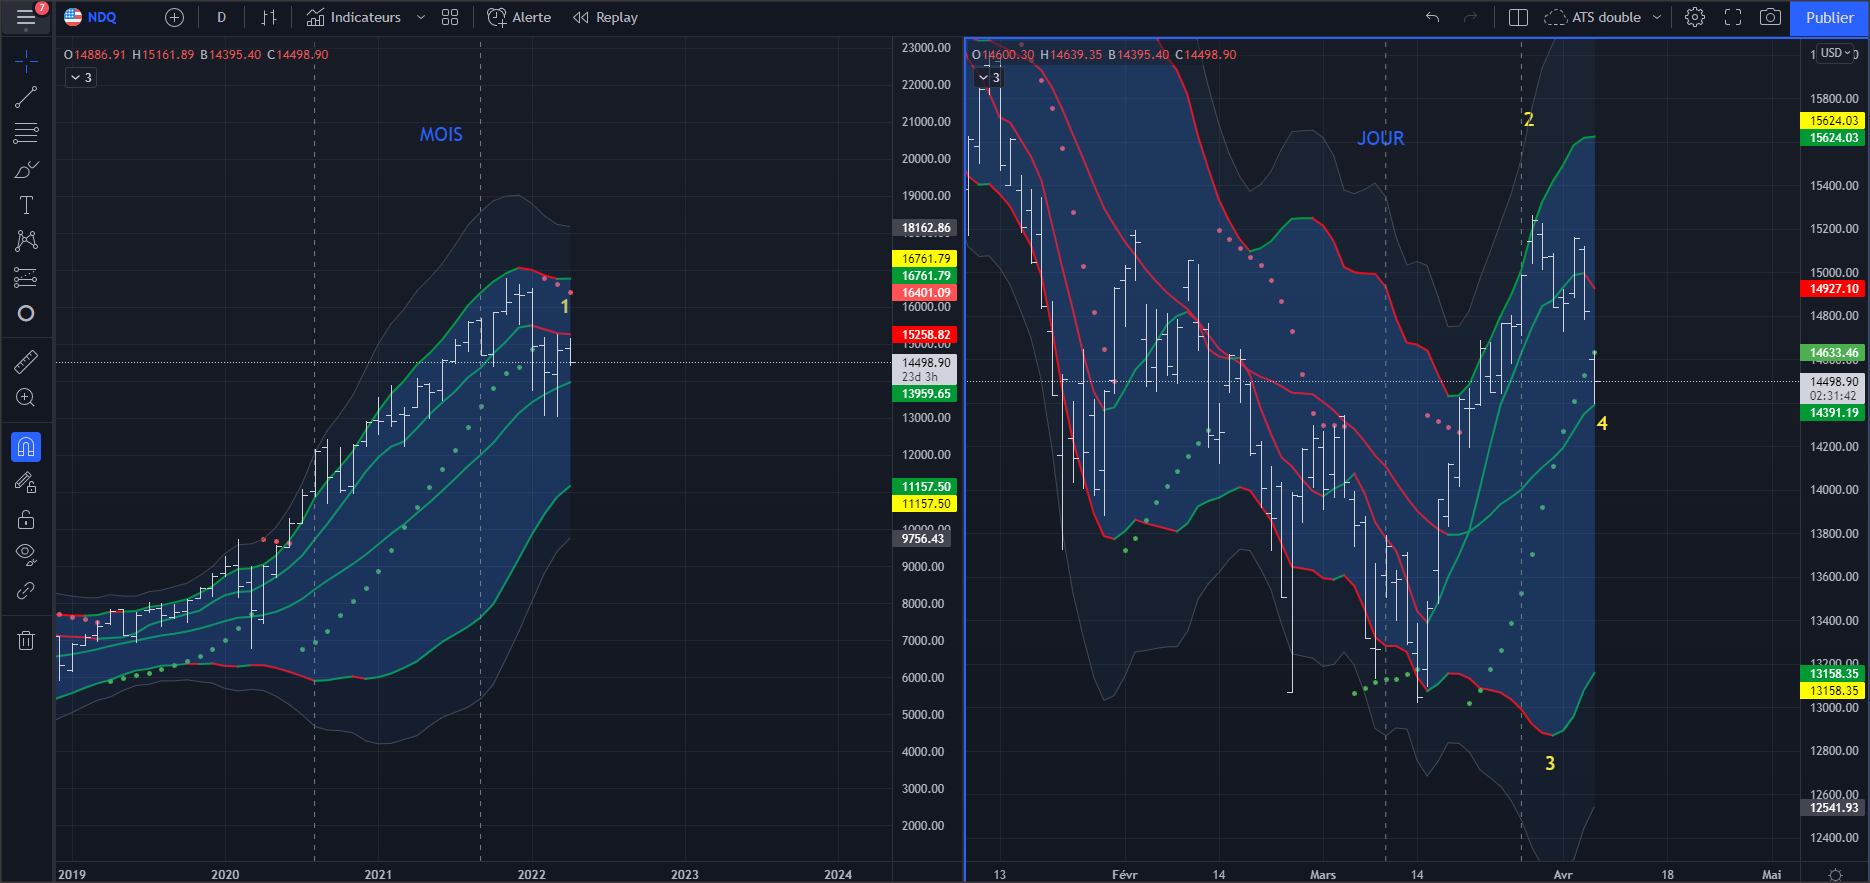1870x883 pixels.
Task: Click the red 14927.10 price label
Action: coord(1832,289)
